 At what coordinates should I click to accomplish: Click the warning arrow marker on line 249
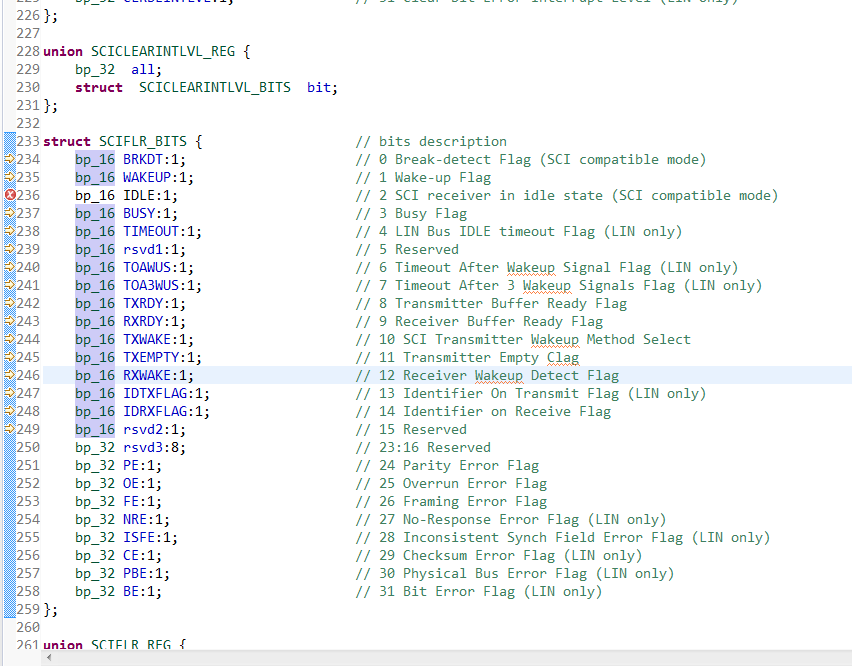pyautogui.click(x=10, y=429)
